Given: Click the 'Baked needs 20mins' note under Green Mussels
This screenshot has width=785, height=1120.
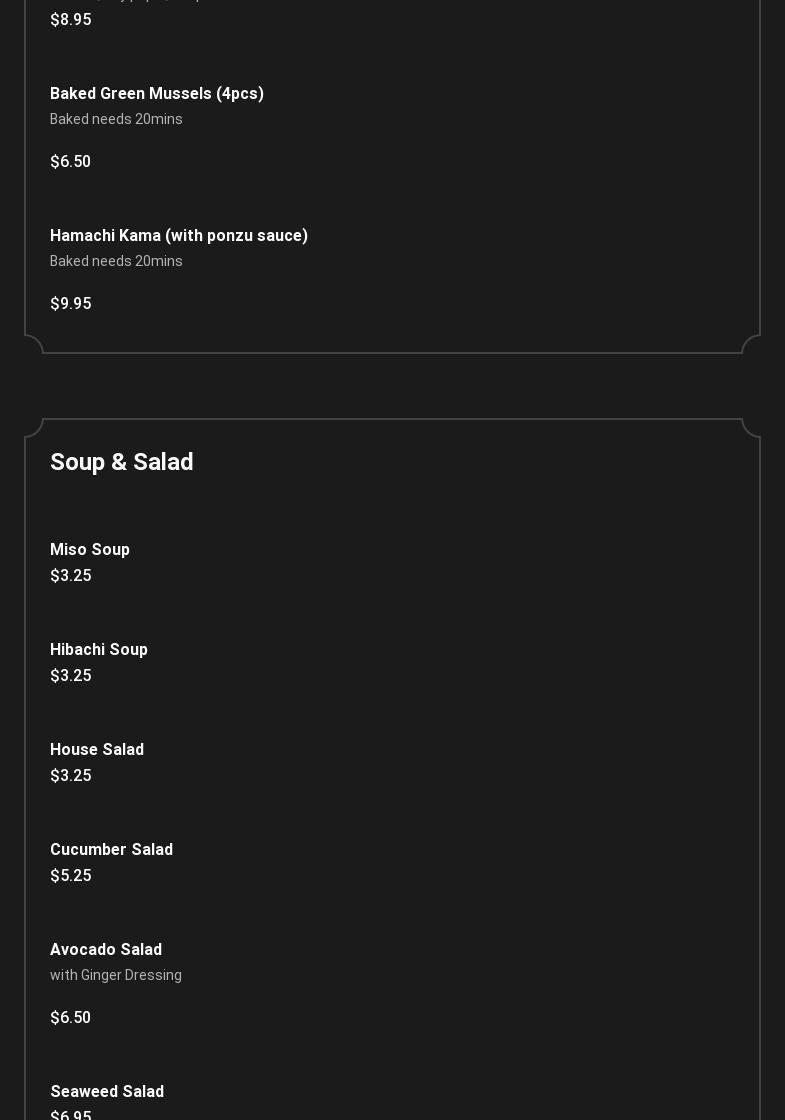Looking at the screenshot, I should (x=116, y=119).
